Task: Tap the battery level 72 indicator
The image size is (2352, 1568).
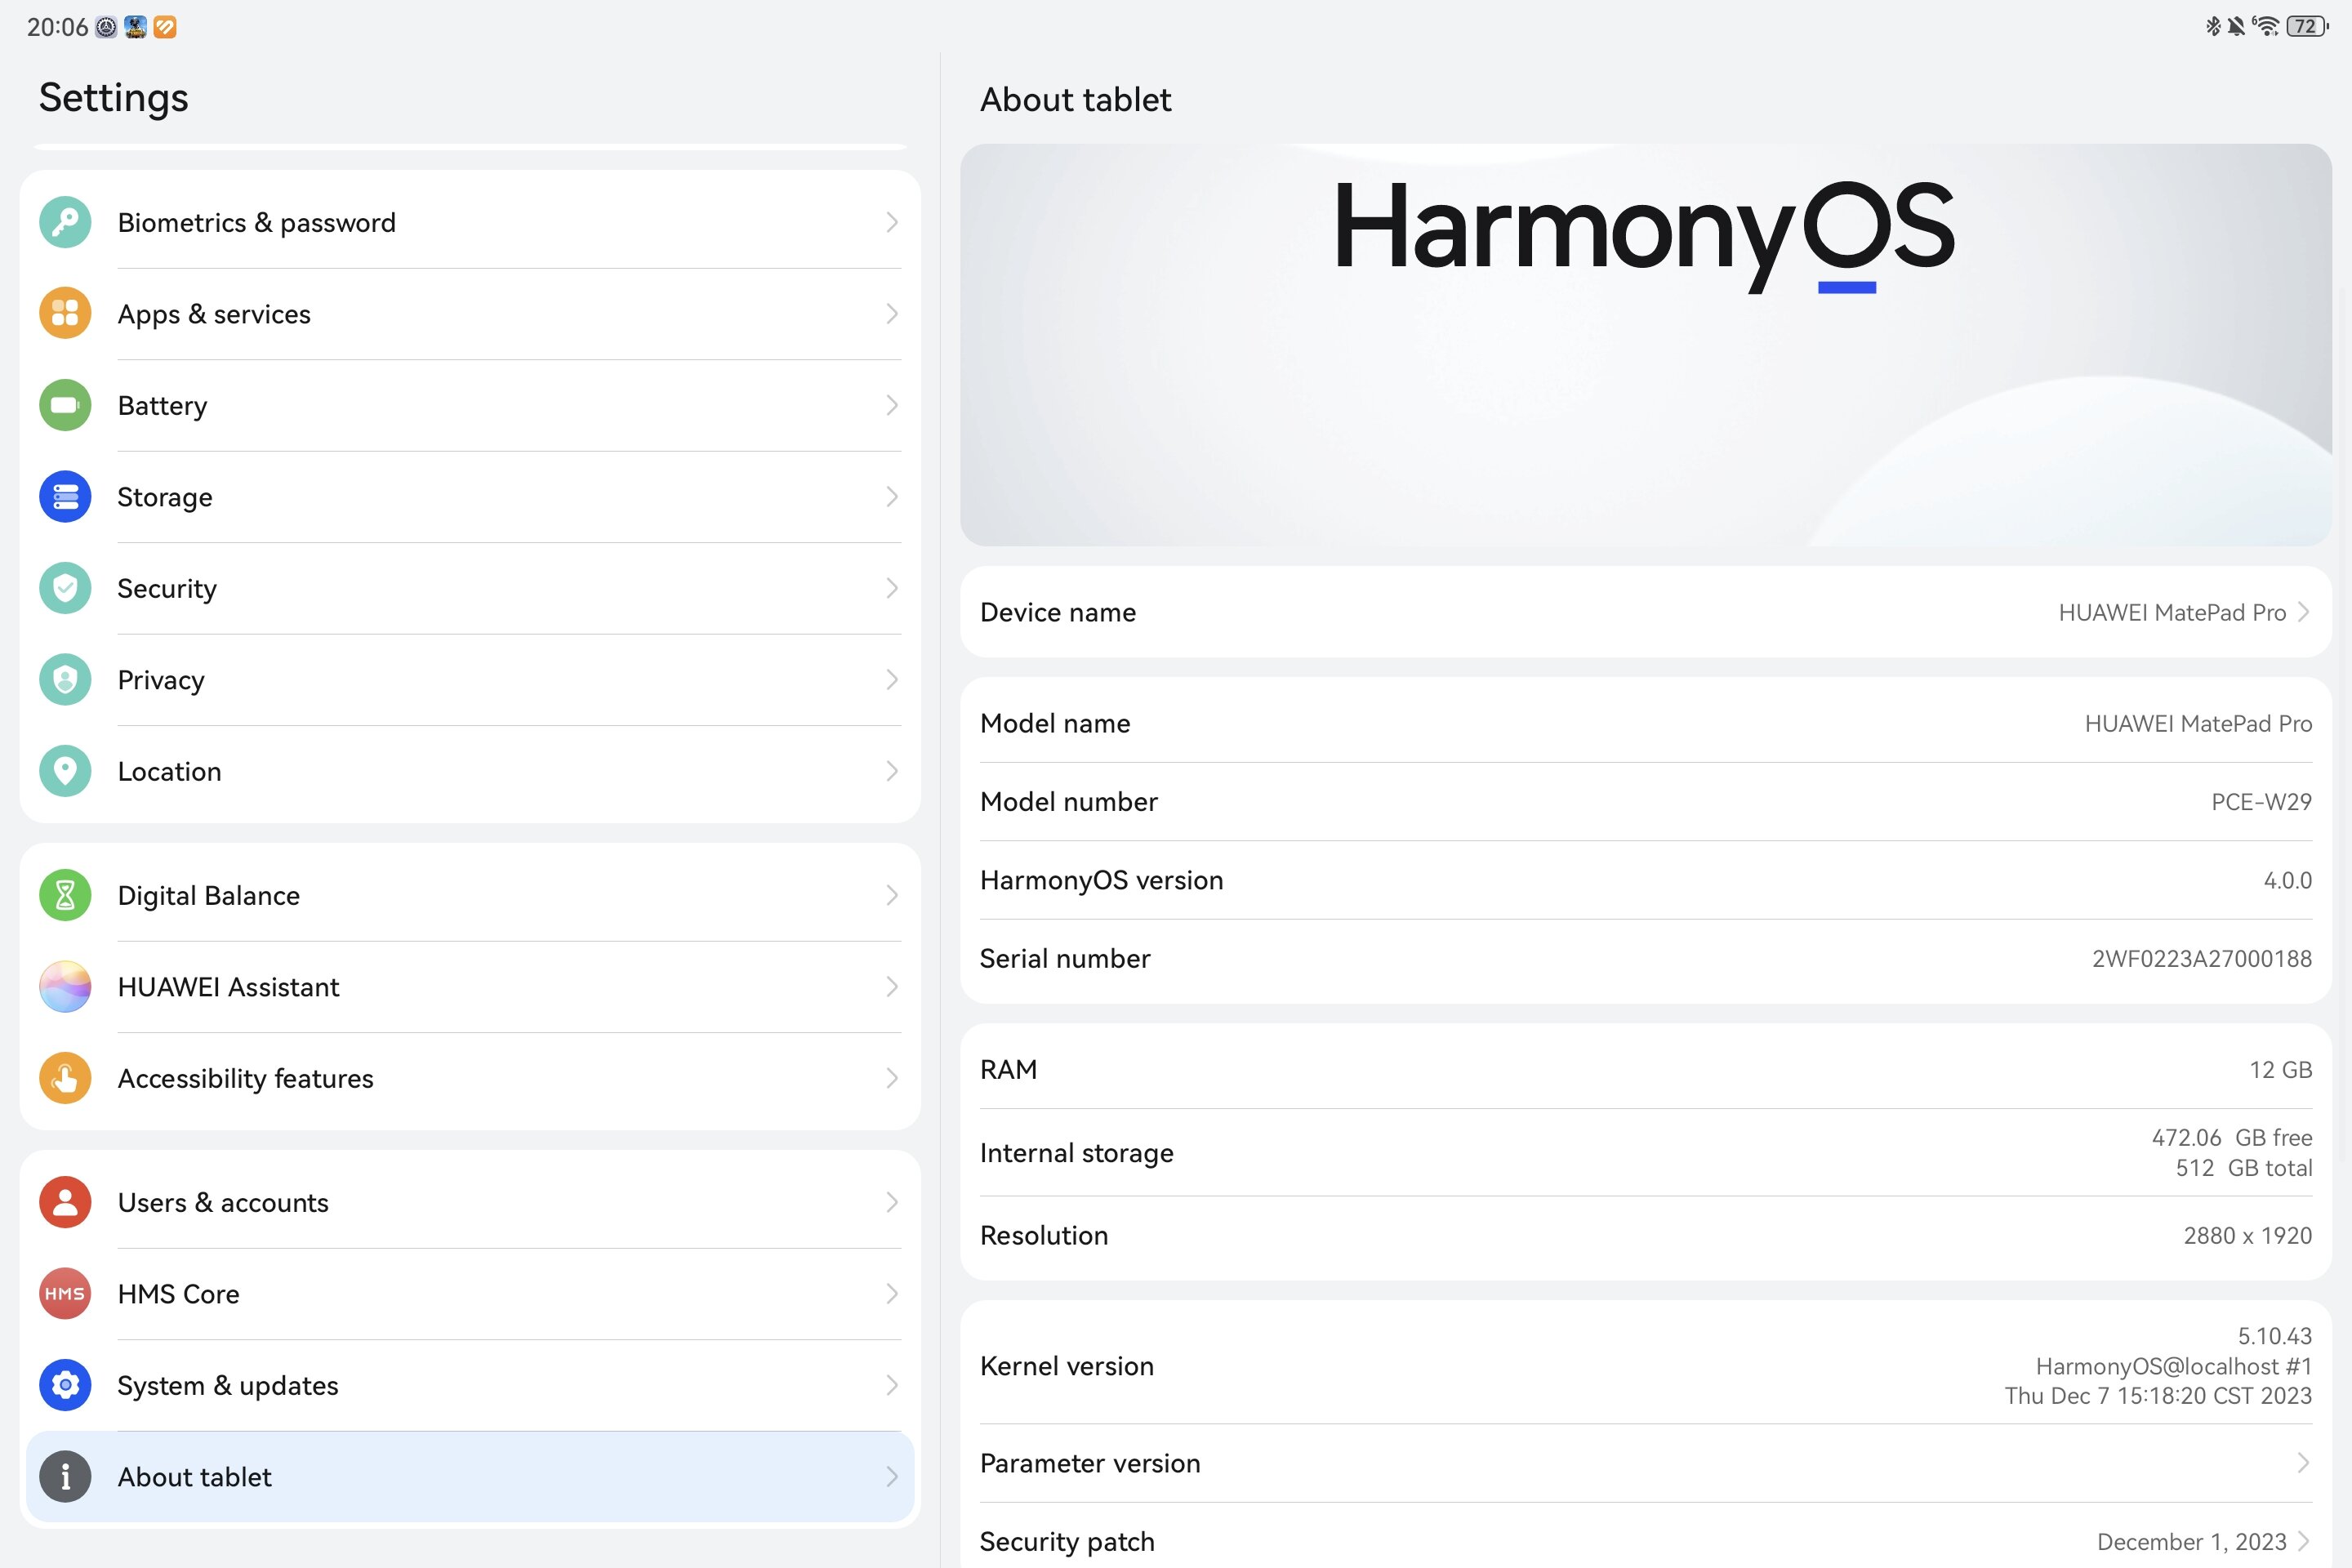Action: pos(2307,26)
